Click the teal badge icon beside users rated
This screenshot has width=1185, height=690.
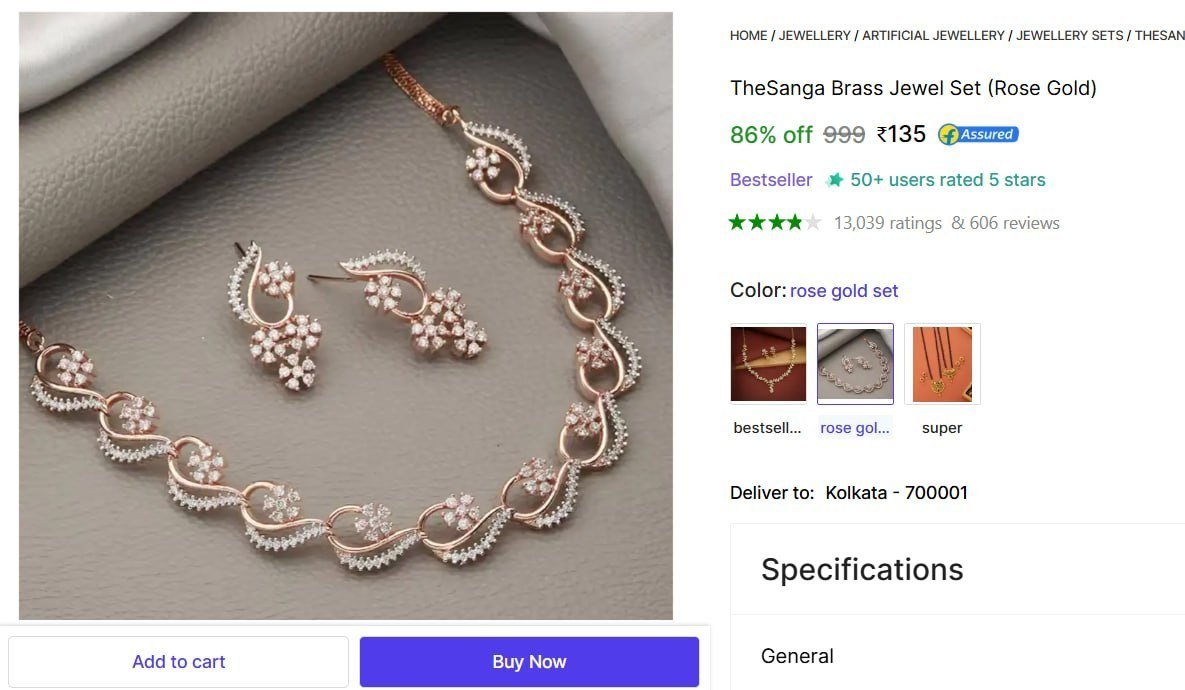[x=835, y=180]
